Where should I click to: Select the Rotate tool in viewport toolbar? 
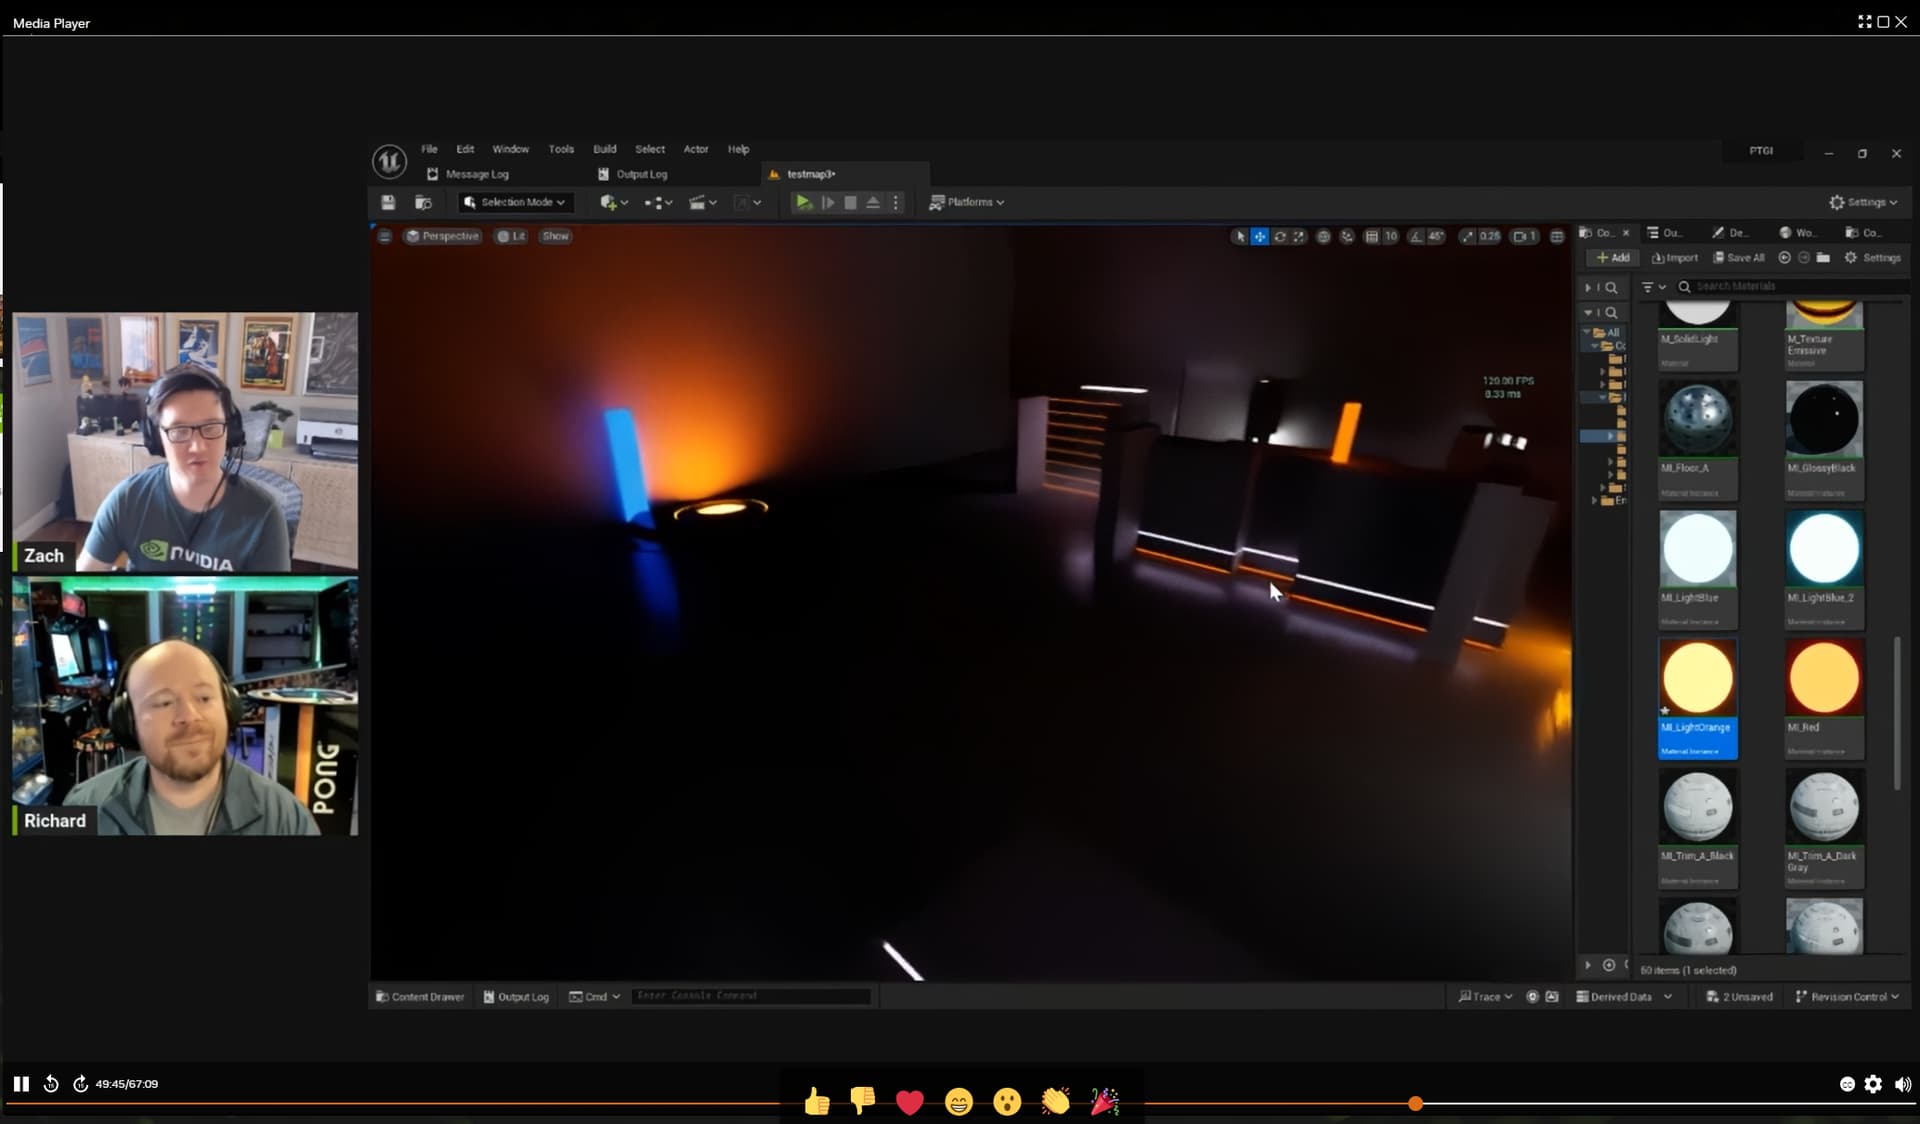point(1280,236)
